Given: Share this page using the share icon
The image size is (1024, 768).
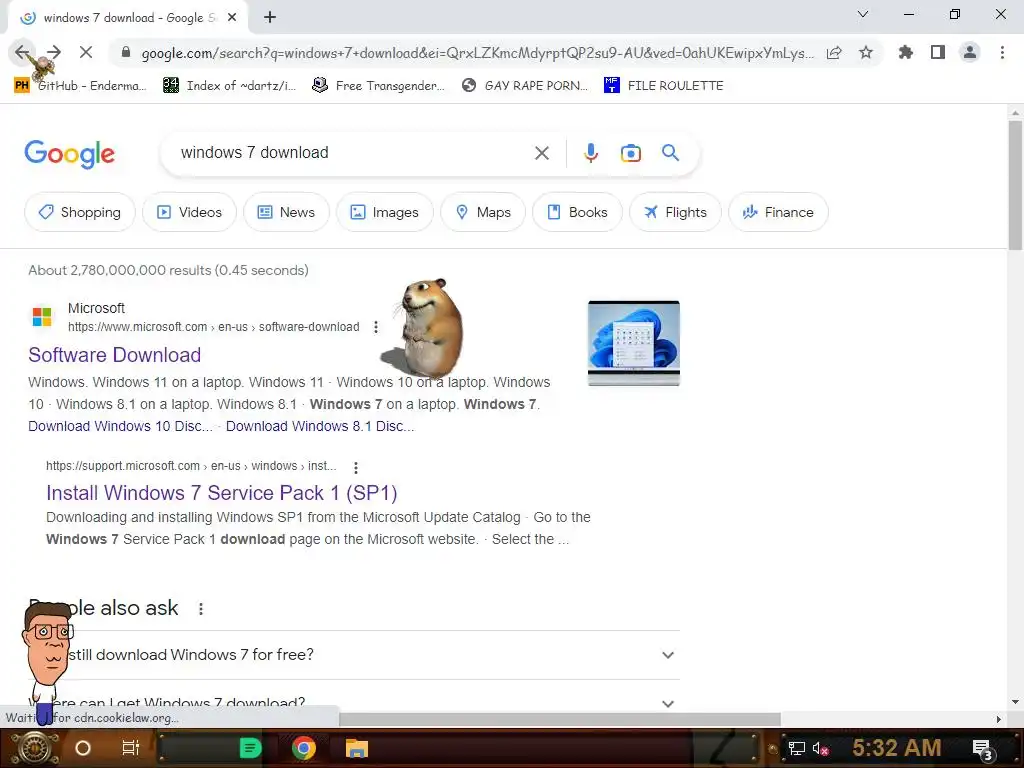Looking at the screenshot, I should pos(834,52).
